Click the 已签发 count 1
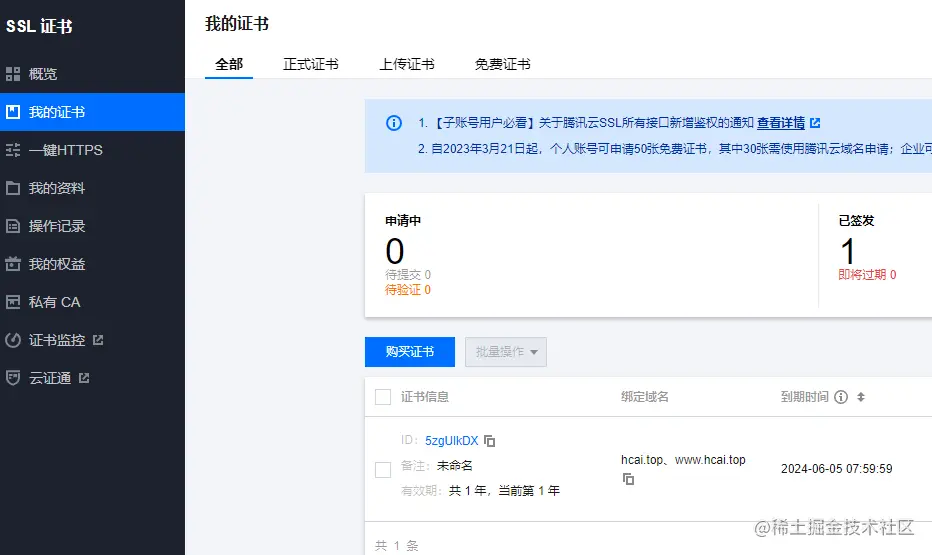 848,251
